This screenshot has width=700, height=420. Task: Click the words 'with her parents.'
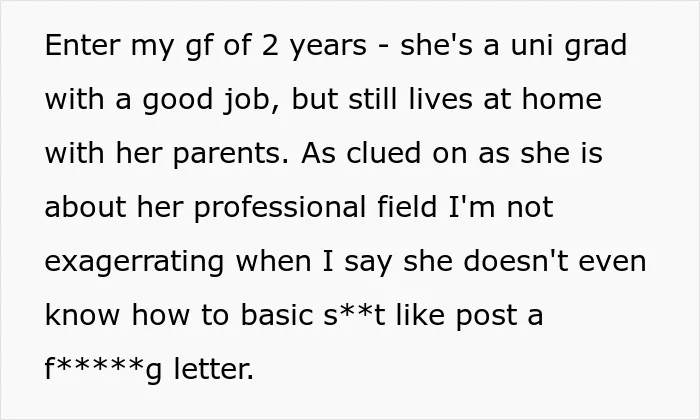click(x=167, y=155)
